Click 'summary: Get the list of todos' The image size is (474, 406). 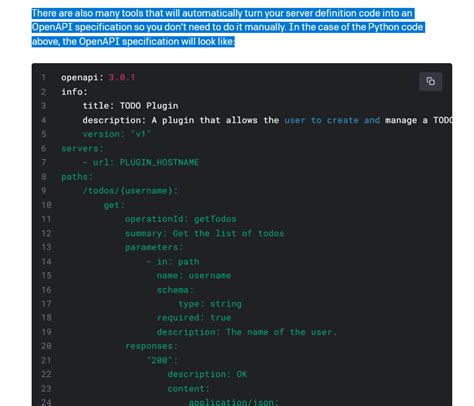[205, 233]
